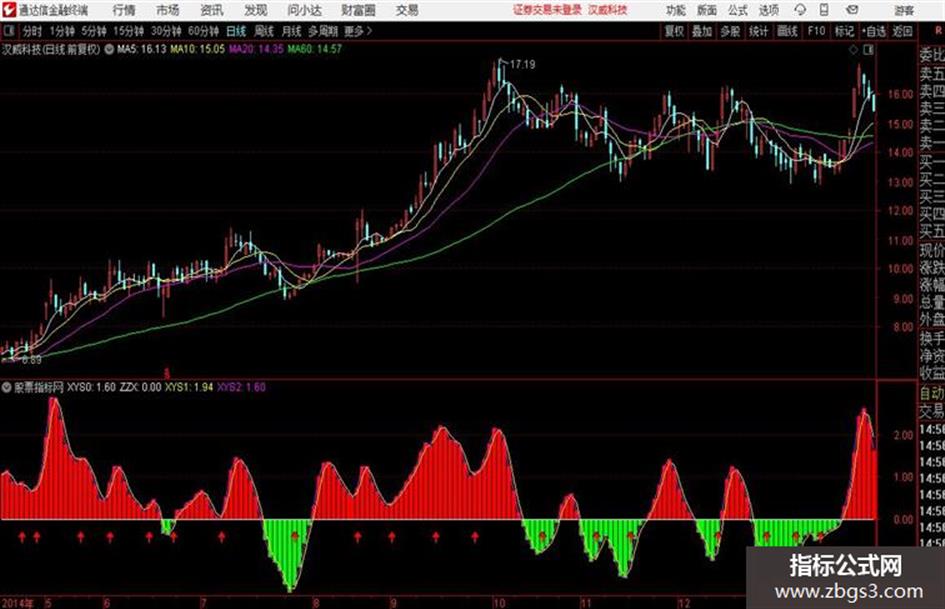The image size is (945, 609).
Task: Open the 功能 menu
Action: pyautogui.click(x=676, y=10)
